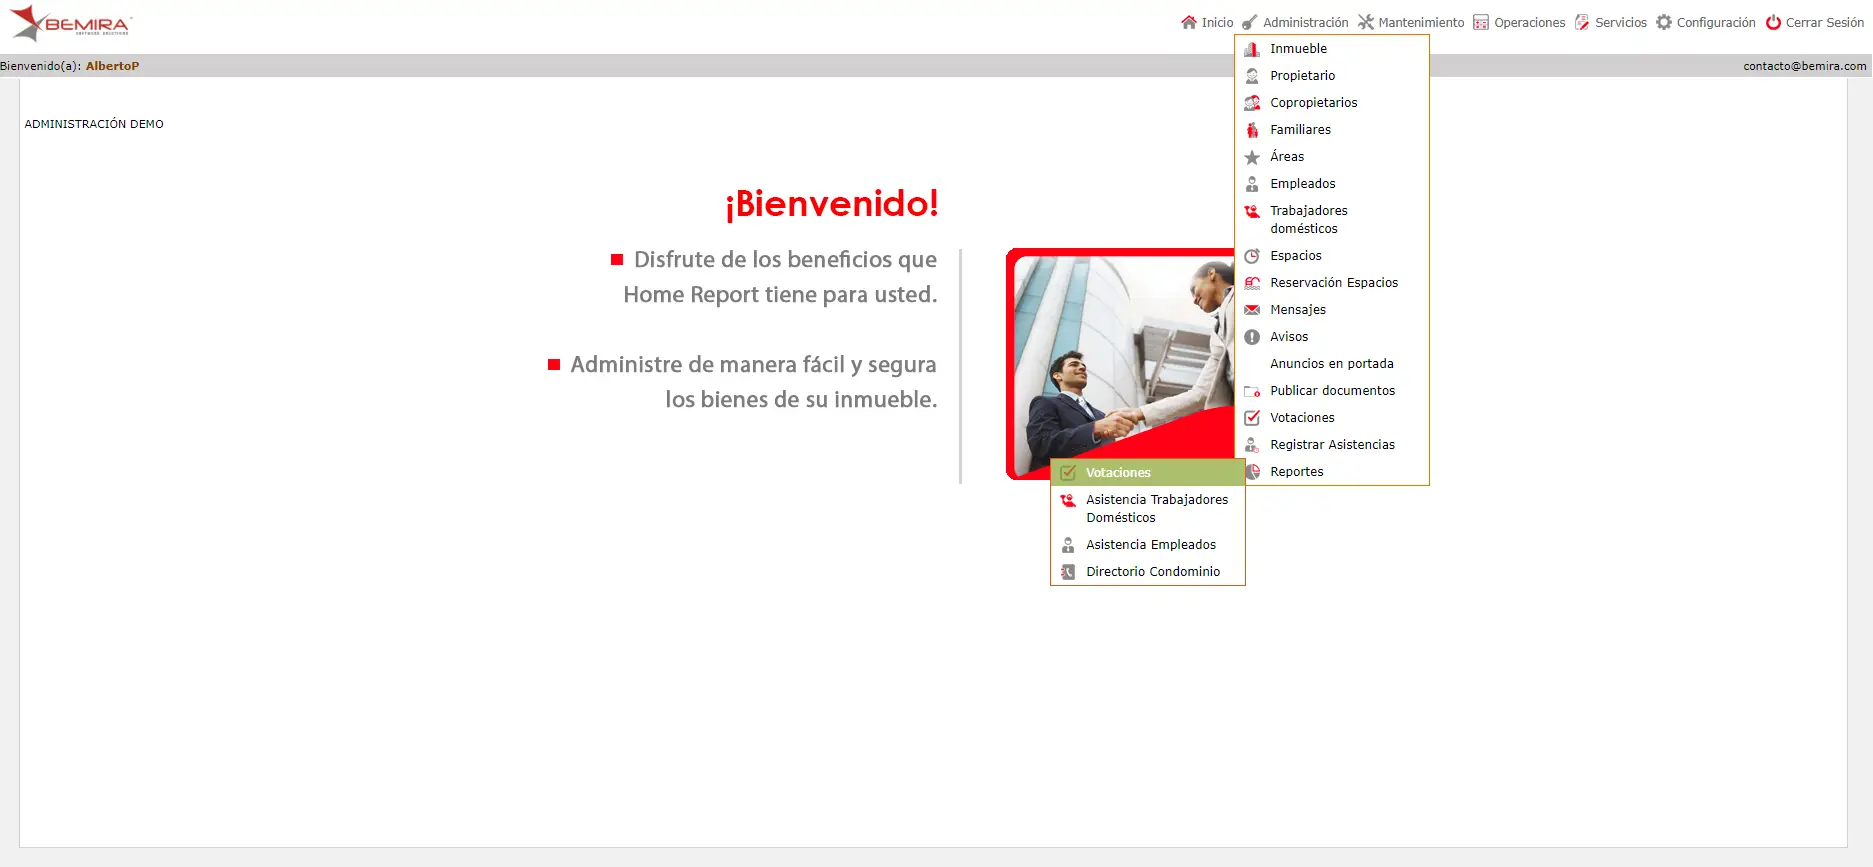Open Anuncios en portada entry
The image size is (1873, 867).
point(1332,364)
